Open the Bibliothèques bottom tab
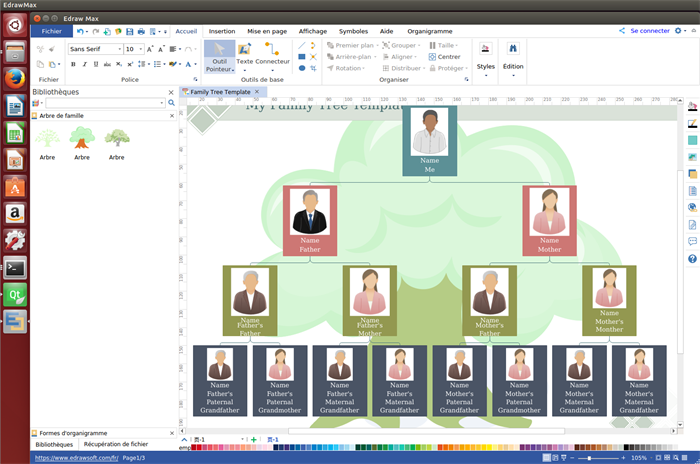This screenshot has height=464, width=700. [54, 444]
